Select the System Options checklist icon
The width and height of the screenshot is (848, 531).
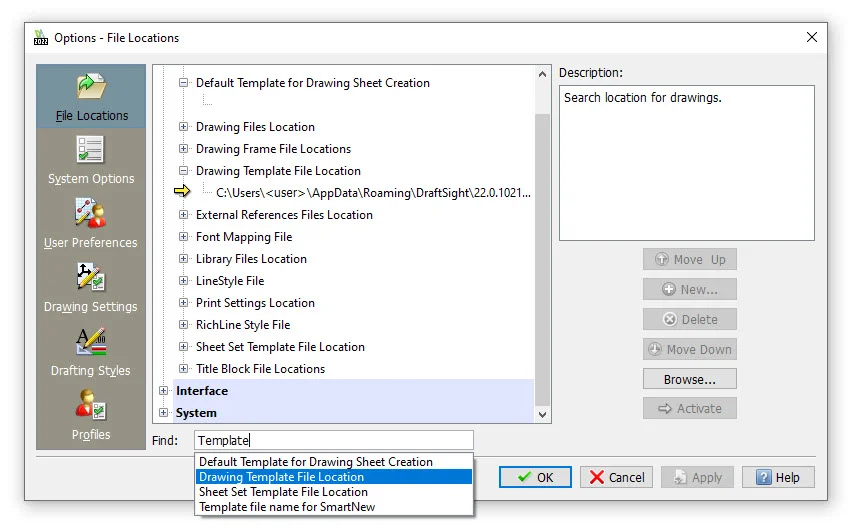(91, 151)
